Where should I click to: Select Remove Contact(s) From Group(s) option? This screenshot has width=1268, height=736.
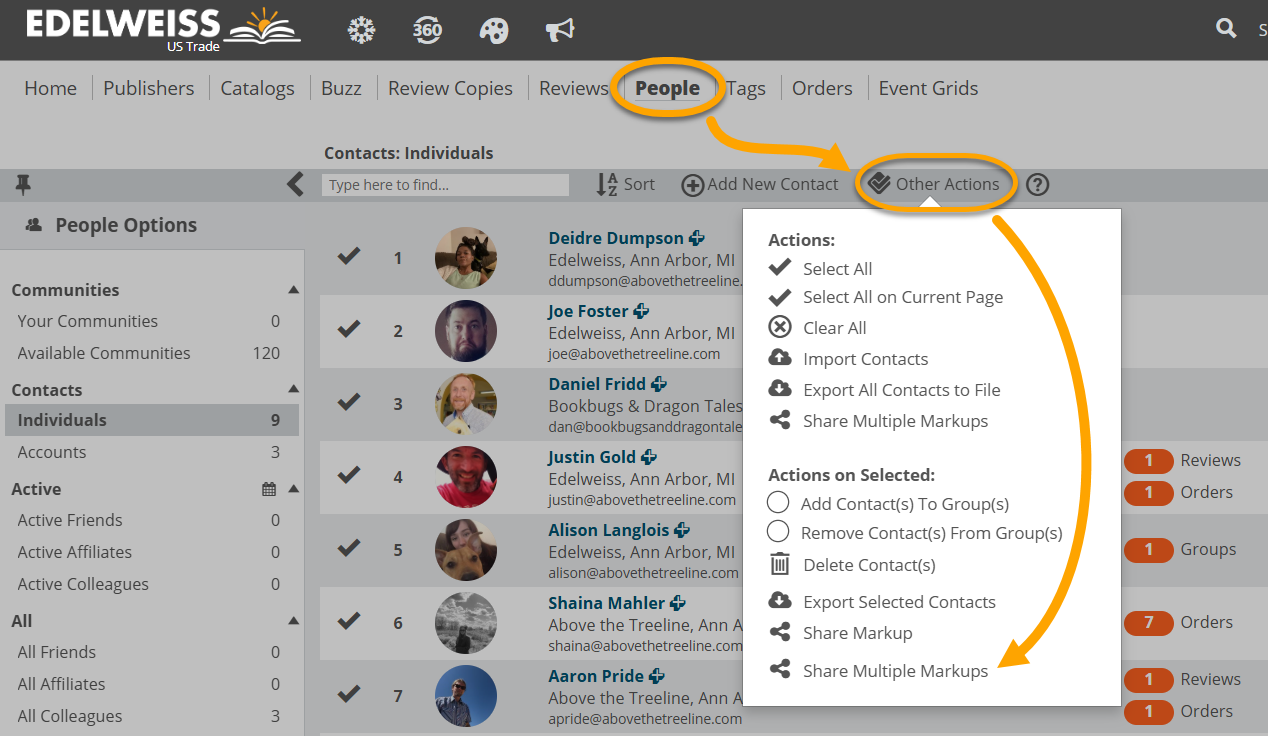(x=915, y=533)
